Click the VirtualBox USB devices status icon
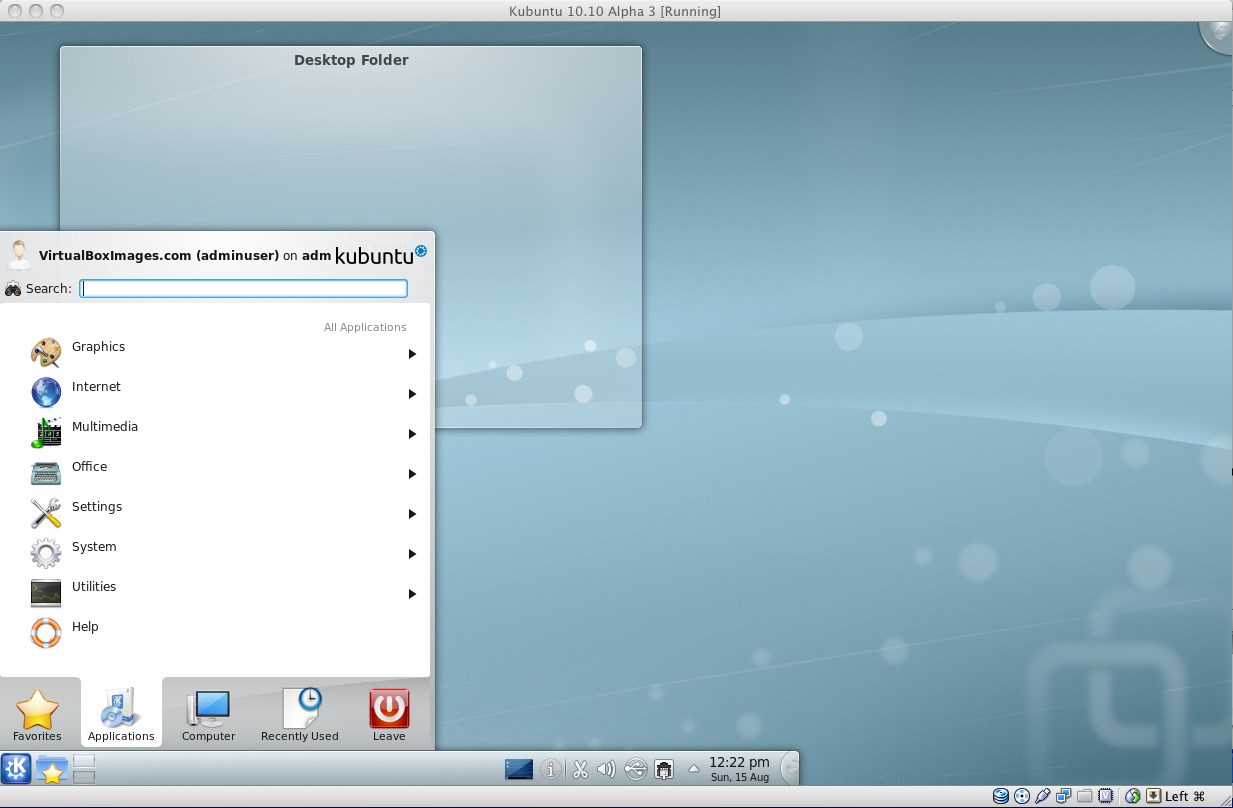 pyautogui.click(x=1043, y=796)
